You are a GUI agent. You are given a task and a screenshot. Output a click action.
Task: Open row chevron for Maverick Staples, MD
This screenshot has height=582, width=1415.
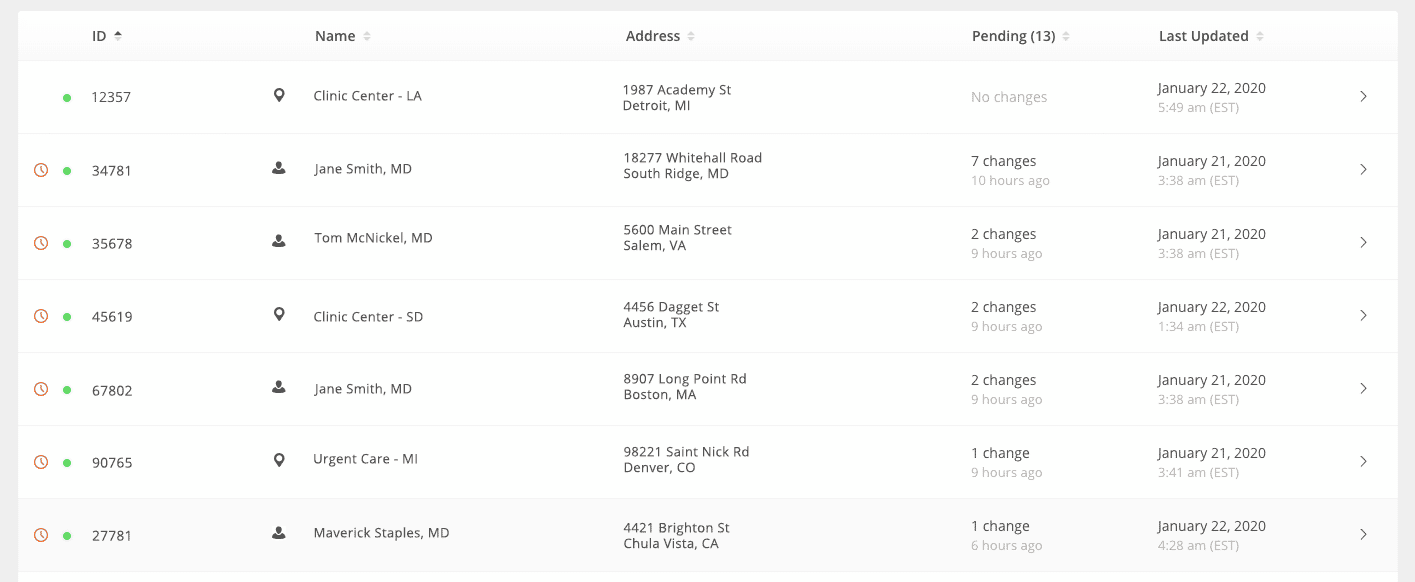[x=1363, y=534]
